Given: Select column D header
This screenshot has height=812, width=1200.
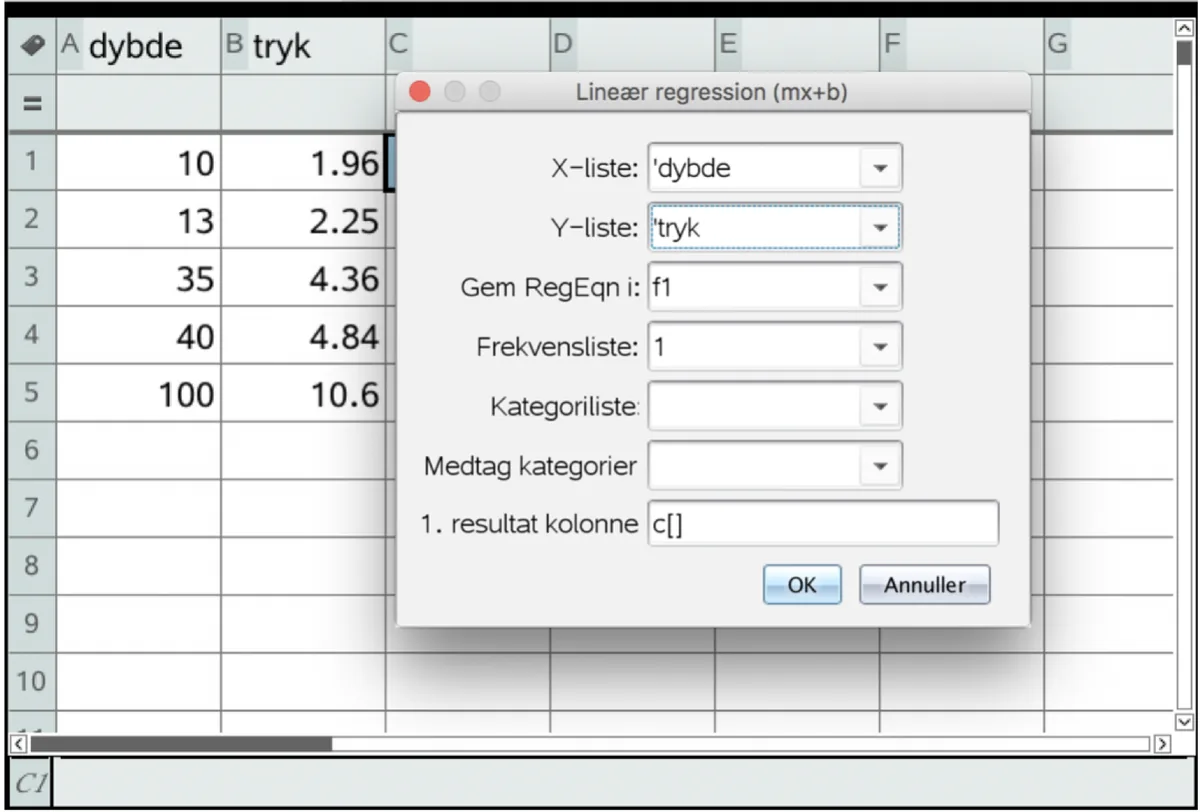Looking at the screenshot, I should [632, 46].
